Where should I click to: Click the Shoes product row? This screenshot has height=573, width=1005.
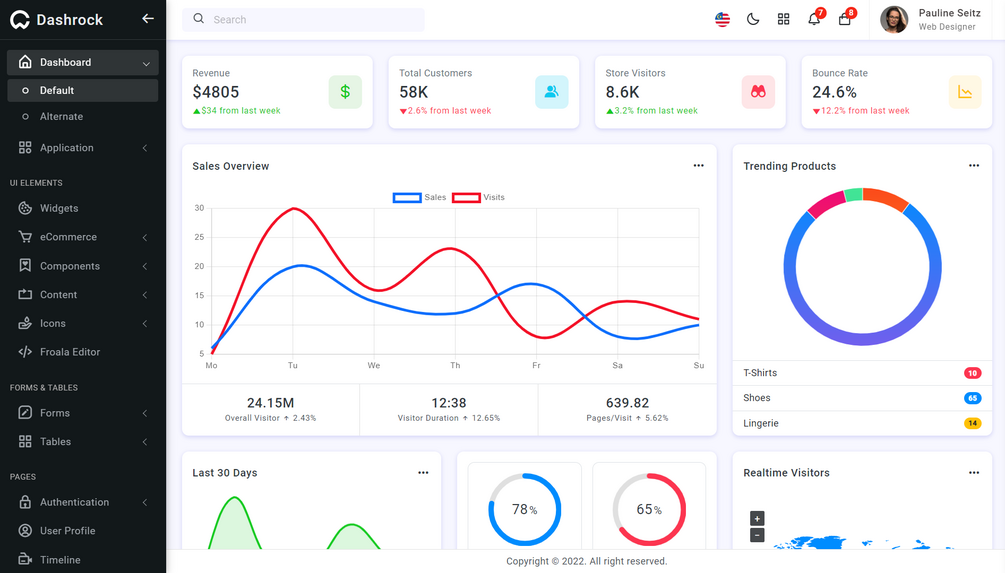(x=862, y=398)
